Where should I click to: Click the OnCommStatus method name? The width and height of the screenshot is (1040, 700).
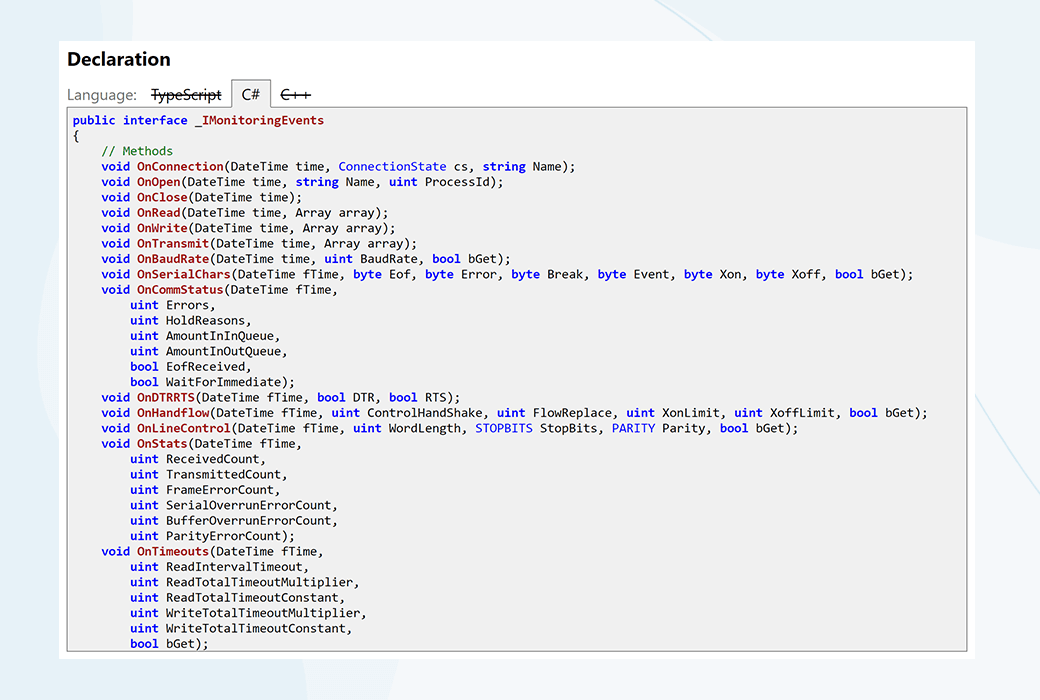tap(180, 290)
